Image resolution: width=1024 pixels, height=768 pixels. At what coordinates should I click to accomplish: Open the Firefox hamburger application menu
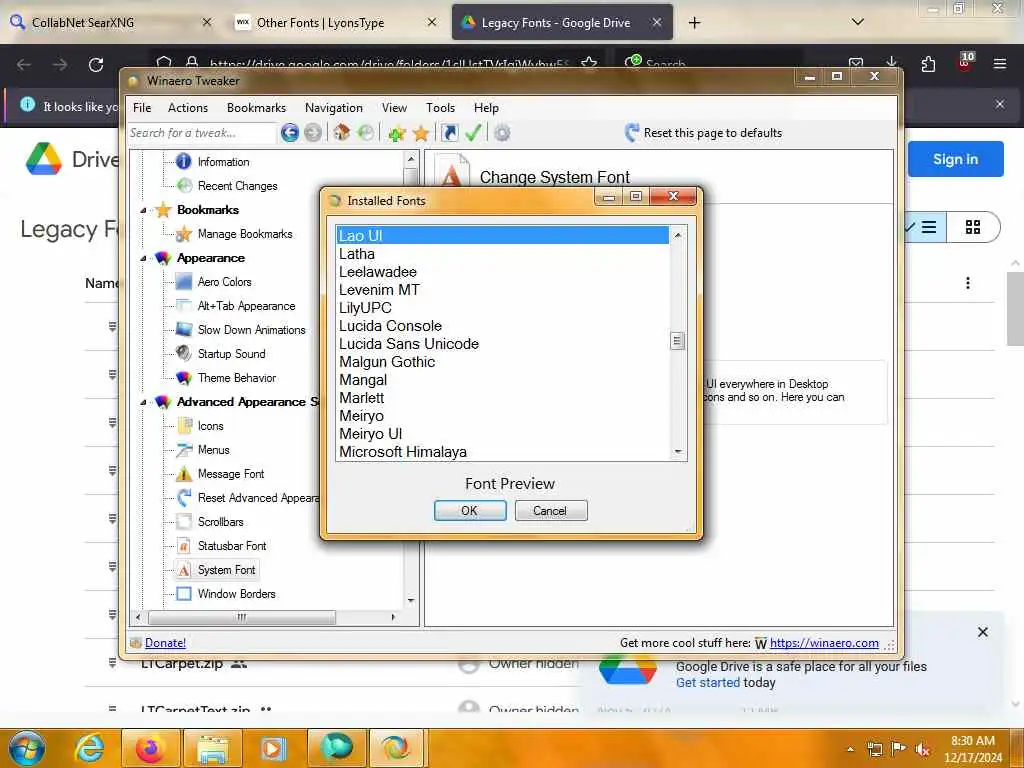click(x=999, y=64)
